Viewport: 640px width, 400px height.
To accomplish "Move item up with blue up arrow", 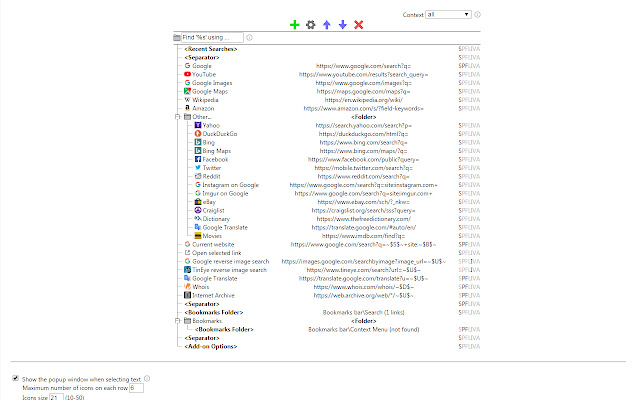I will (327, 25).
